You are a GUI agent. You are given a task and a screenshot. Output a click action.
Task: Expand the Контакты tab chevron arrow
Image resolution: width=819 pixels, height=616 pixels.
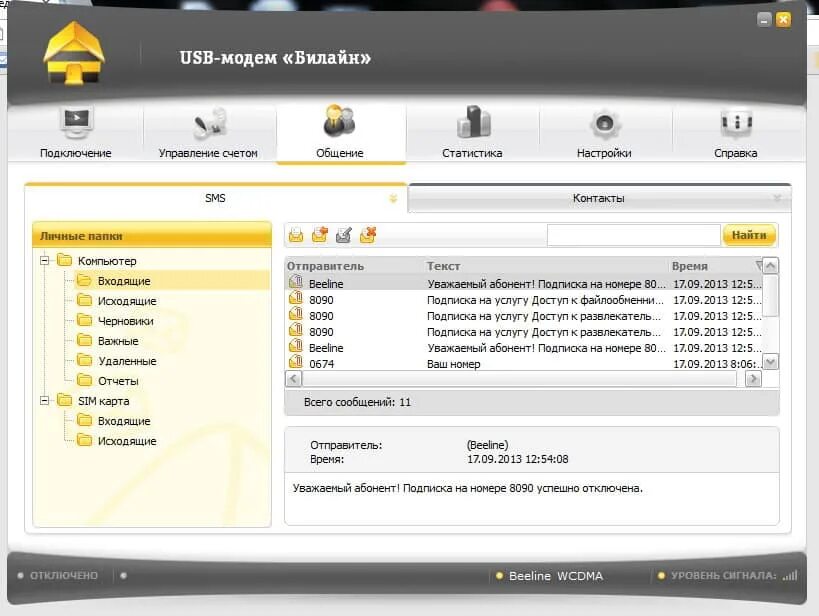[x=777, y=199]
